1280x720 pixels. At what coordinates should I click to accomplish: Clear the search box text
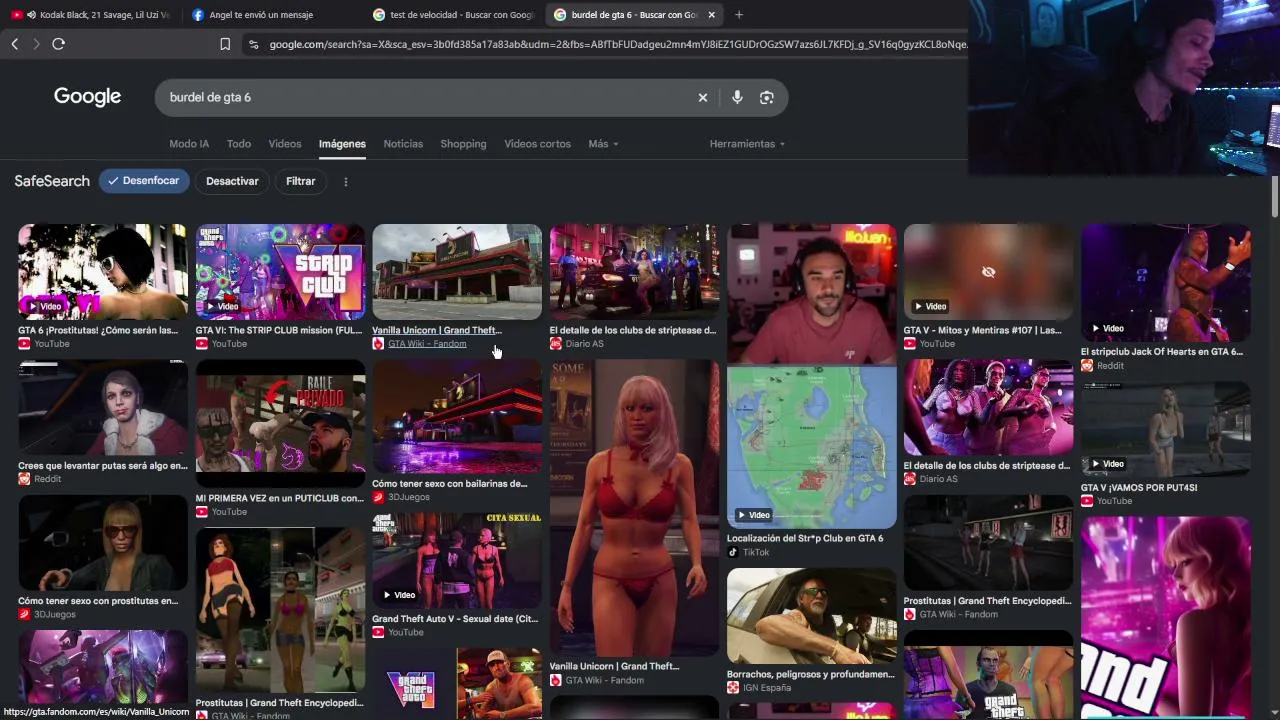click(703, 98)
